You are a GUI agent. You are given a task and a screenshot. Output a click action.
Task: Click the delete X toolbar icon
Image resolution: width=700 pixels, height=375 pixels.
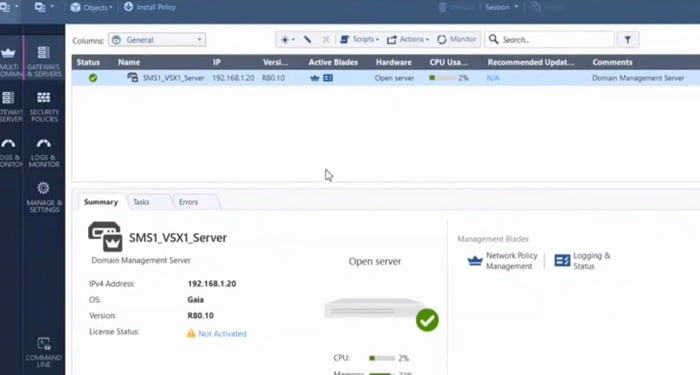pos(325,40)
